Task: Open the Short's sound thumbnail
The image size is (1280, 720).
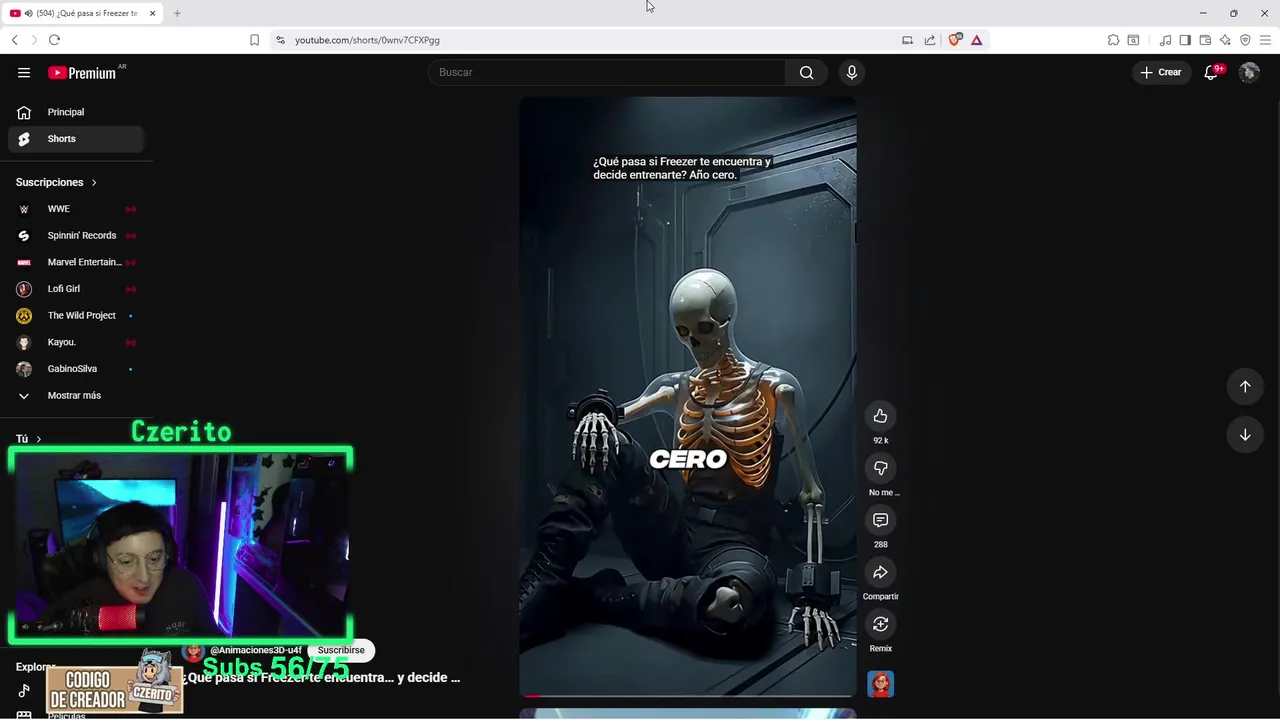Action: 880,684
